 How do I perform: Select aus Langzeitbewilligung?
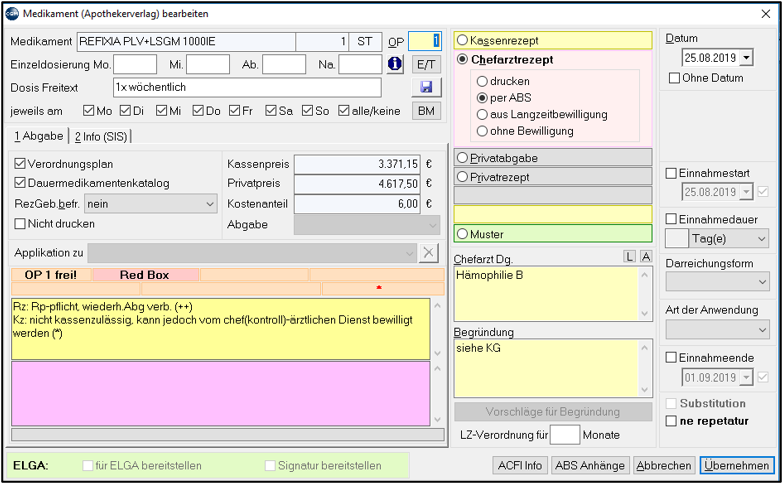482,114
